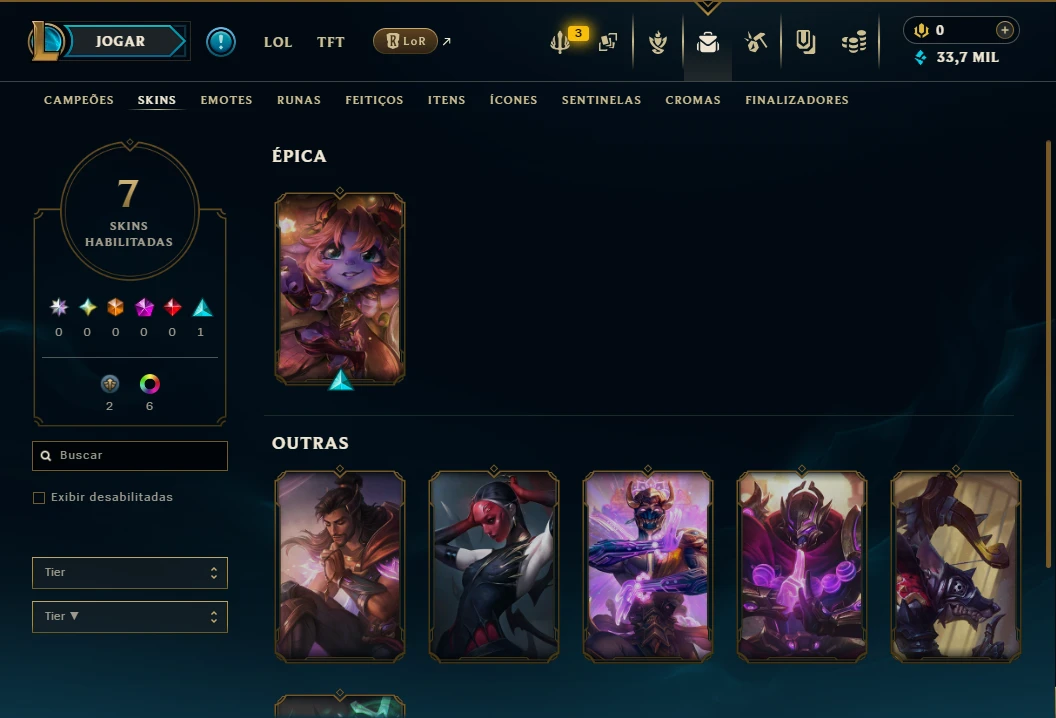1056x718 pixels.
Task: Open the Your Shop cards icon
Action: coord(607,42)
